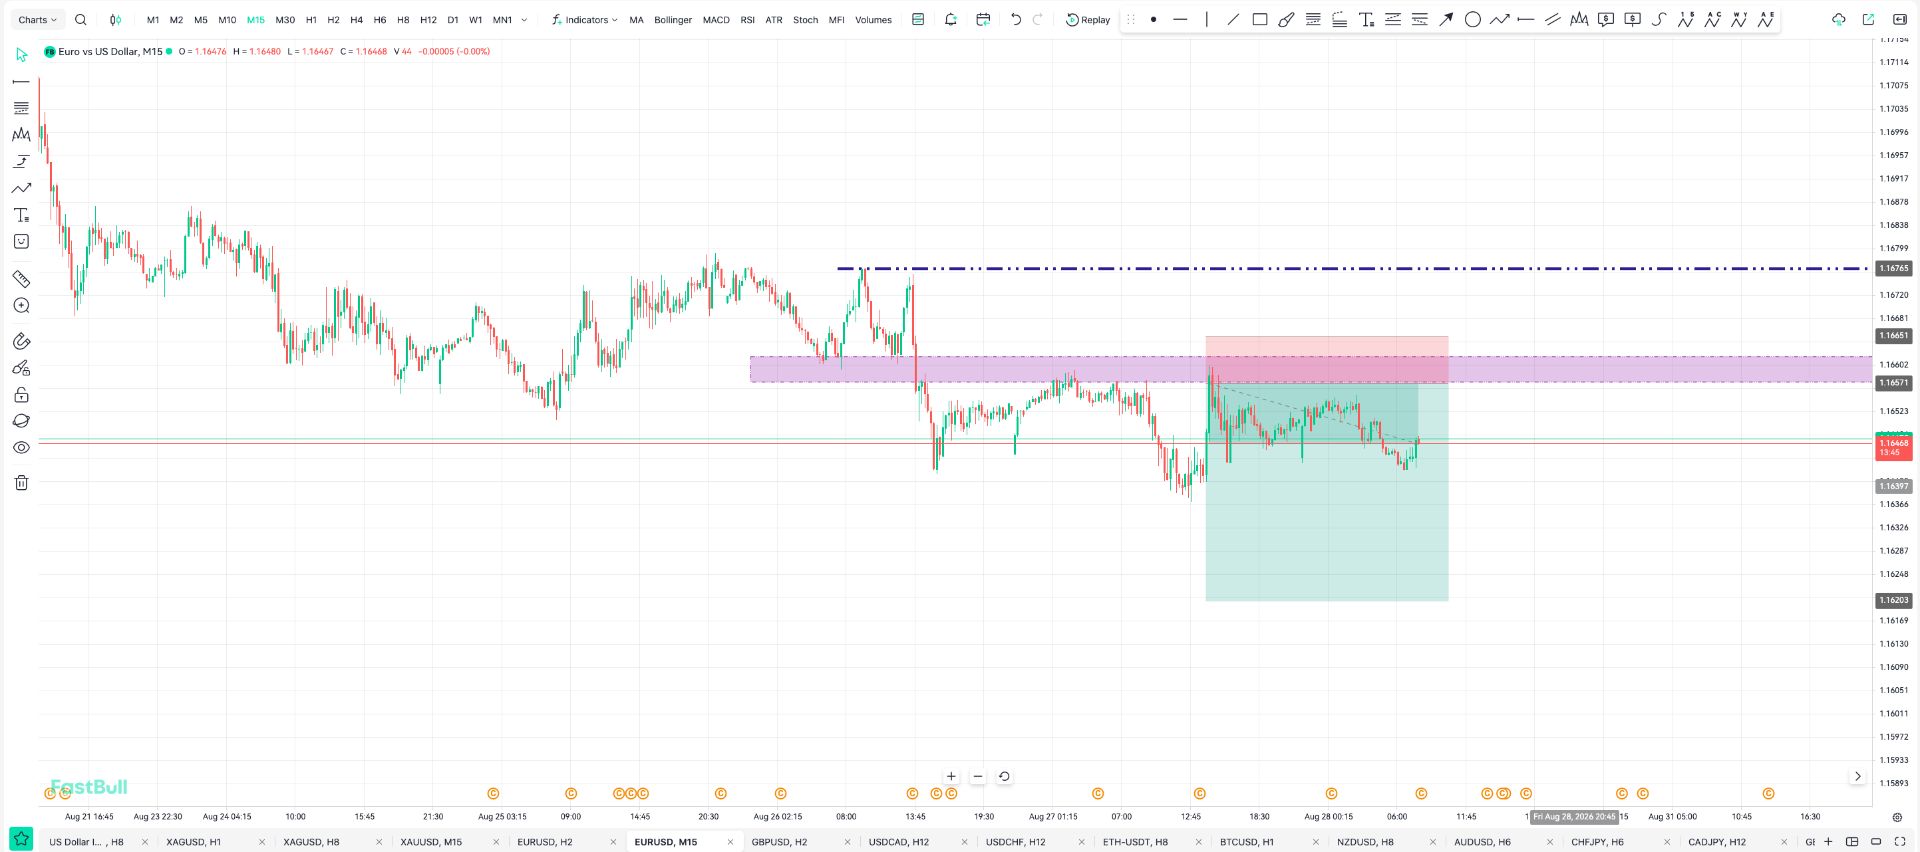Expand more timeframes chevron

click(524, 20)
